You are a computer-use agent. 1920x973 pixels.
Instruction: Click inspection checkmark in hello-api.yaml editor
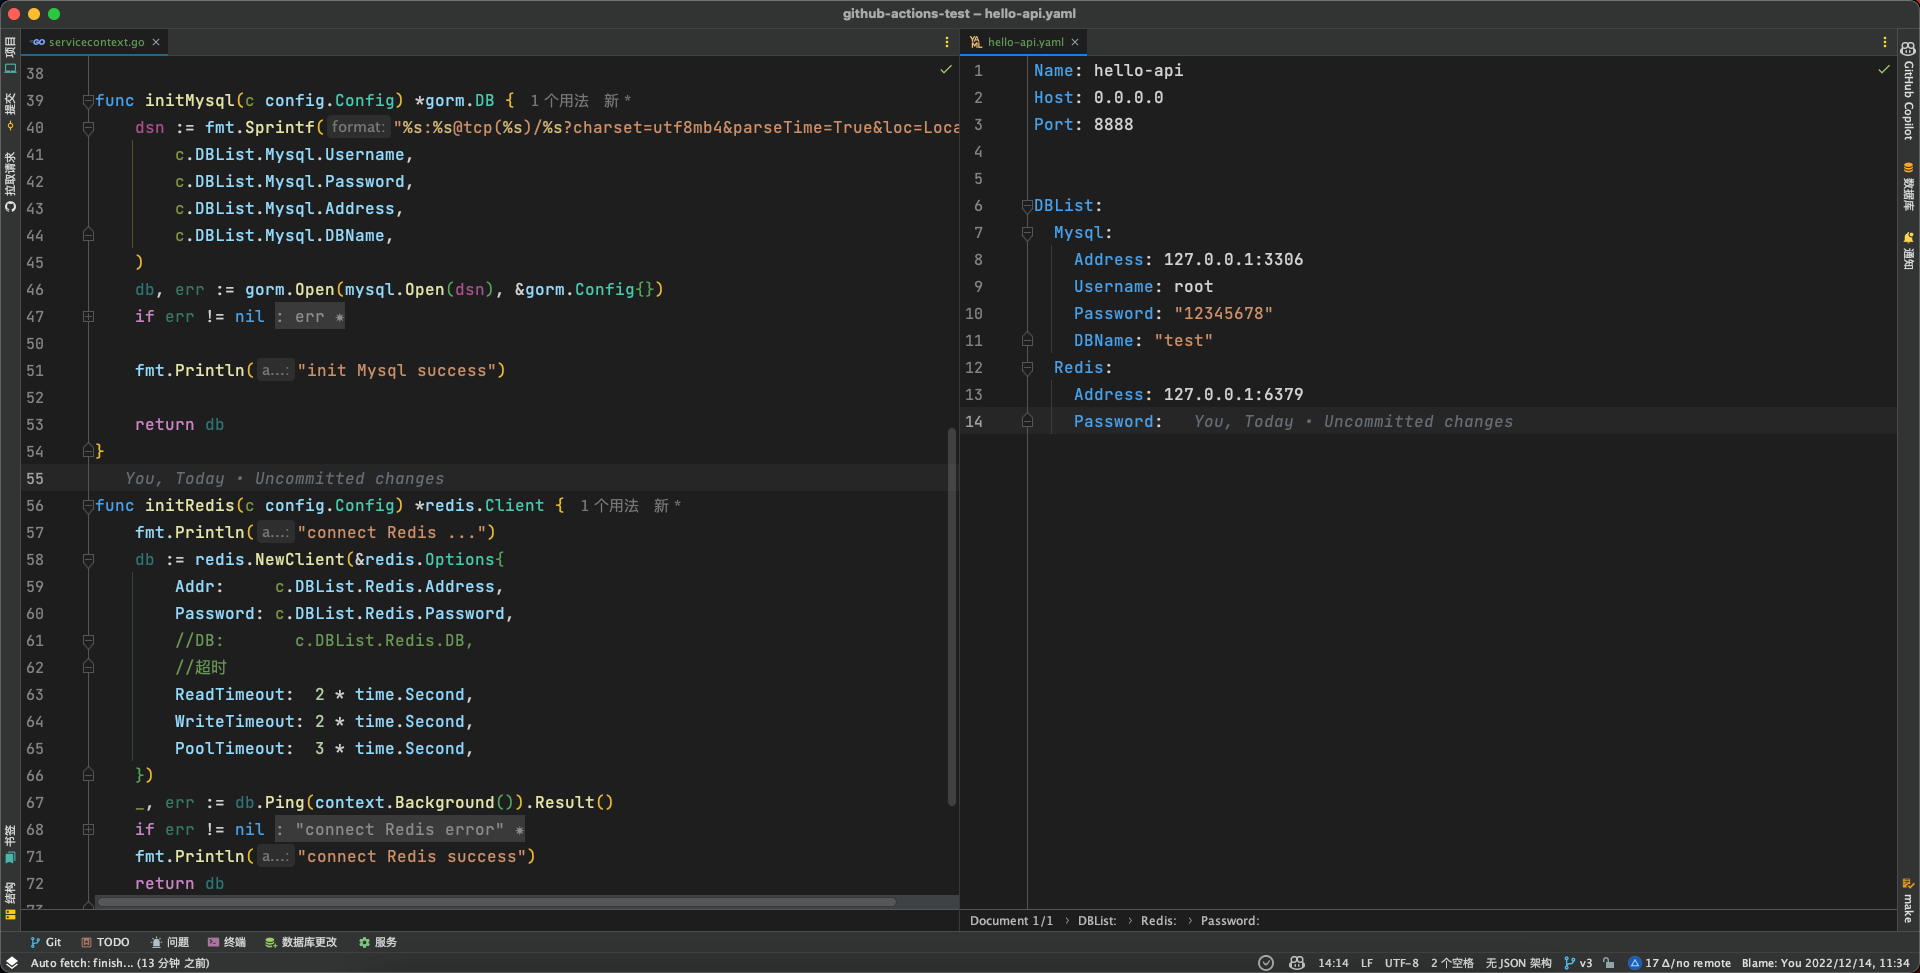1884,70
